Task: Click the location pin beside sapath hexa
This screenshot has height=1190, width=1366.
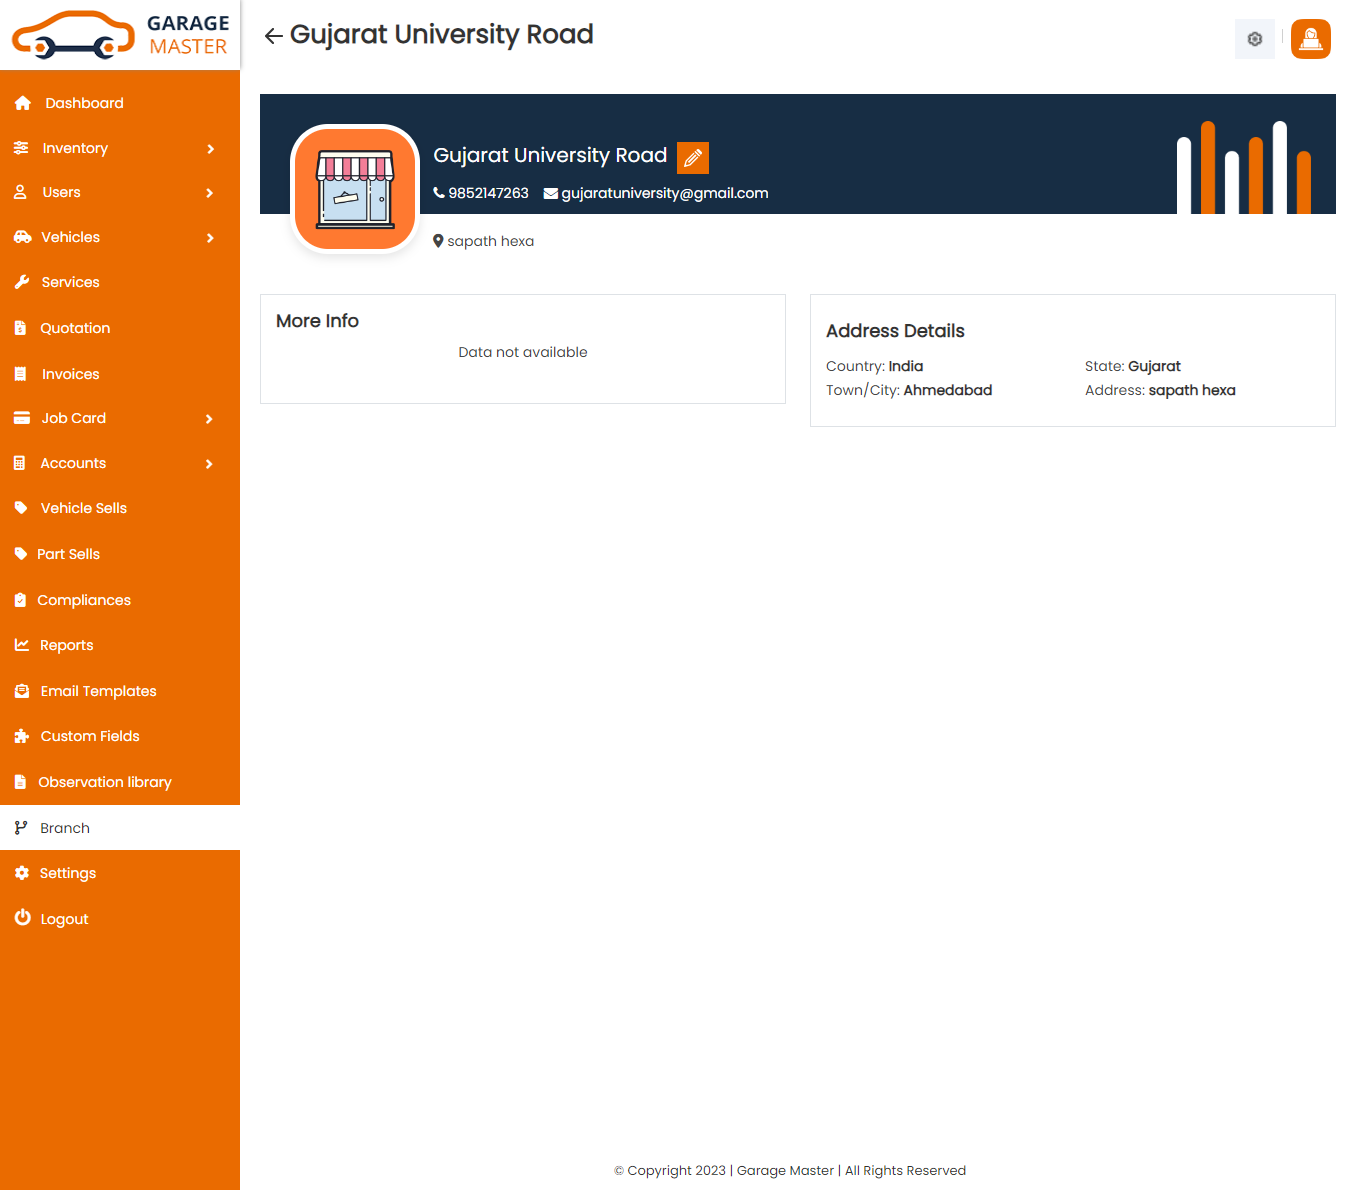Action: click(x=438, y=241)
